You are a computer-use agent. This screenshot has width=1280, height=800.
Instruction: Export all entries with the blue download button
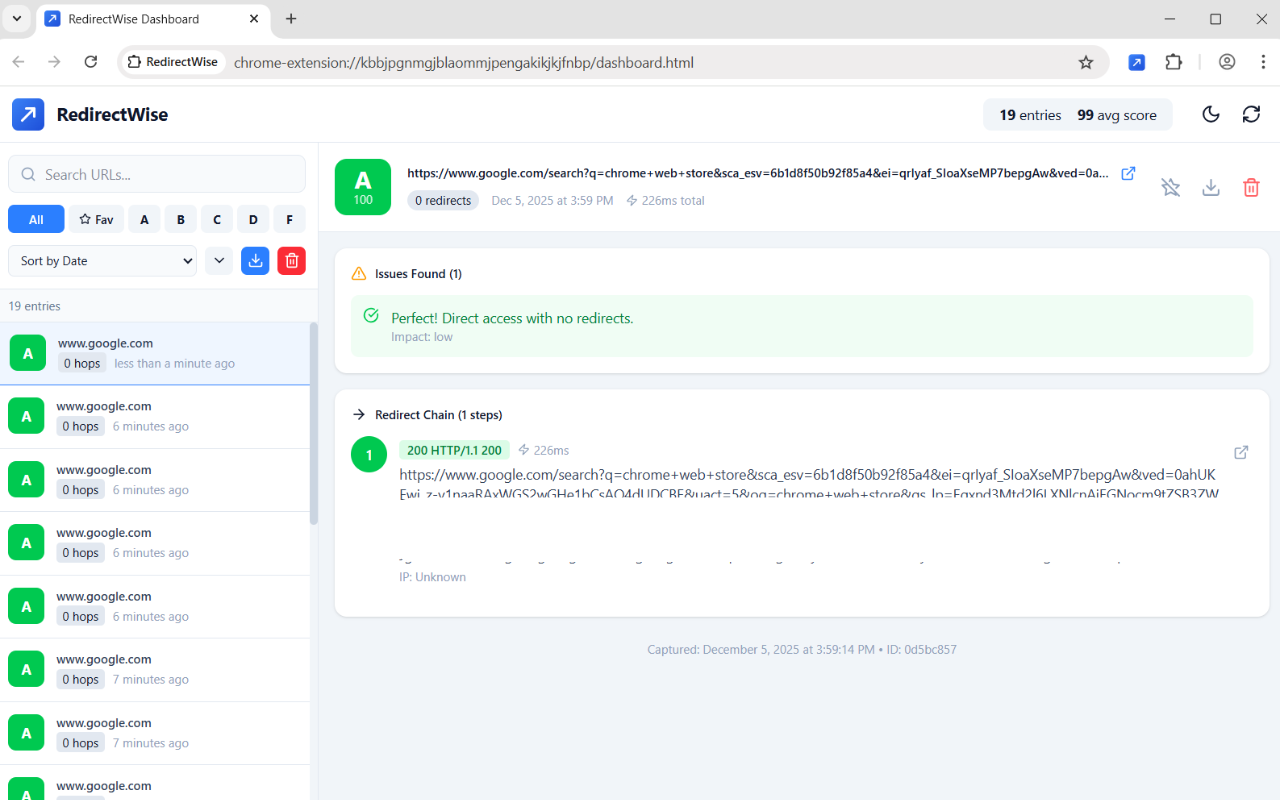(x=255, y=261)
